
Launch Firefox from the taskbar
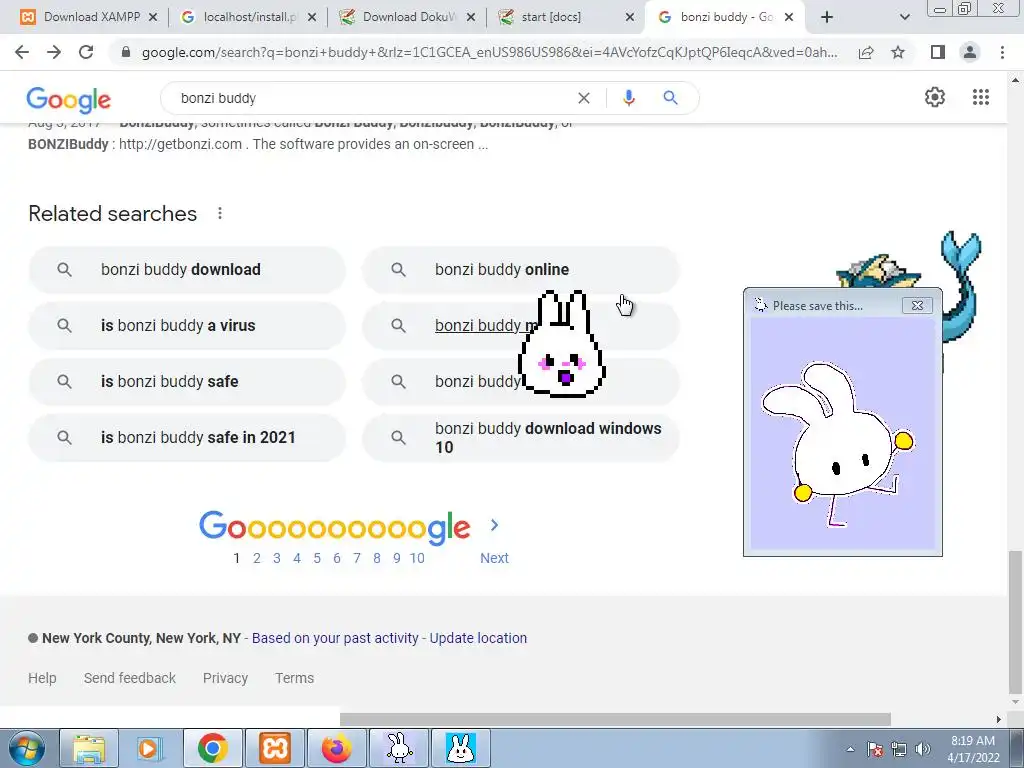pos(337,748)
